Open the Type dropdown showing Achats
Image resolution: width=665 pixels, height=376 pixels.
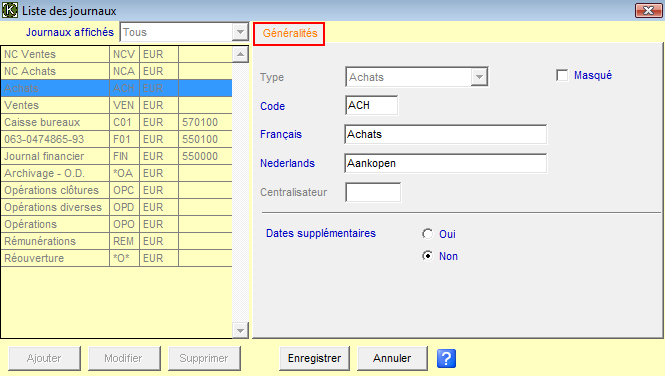click(479, 77)
